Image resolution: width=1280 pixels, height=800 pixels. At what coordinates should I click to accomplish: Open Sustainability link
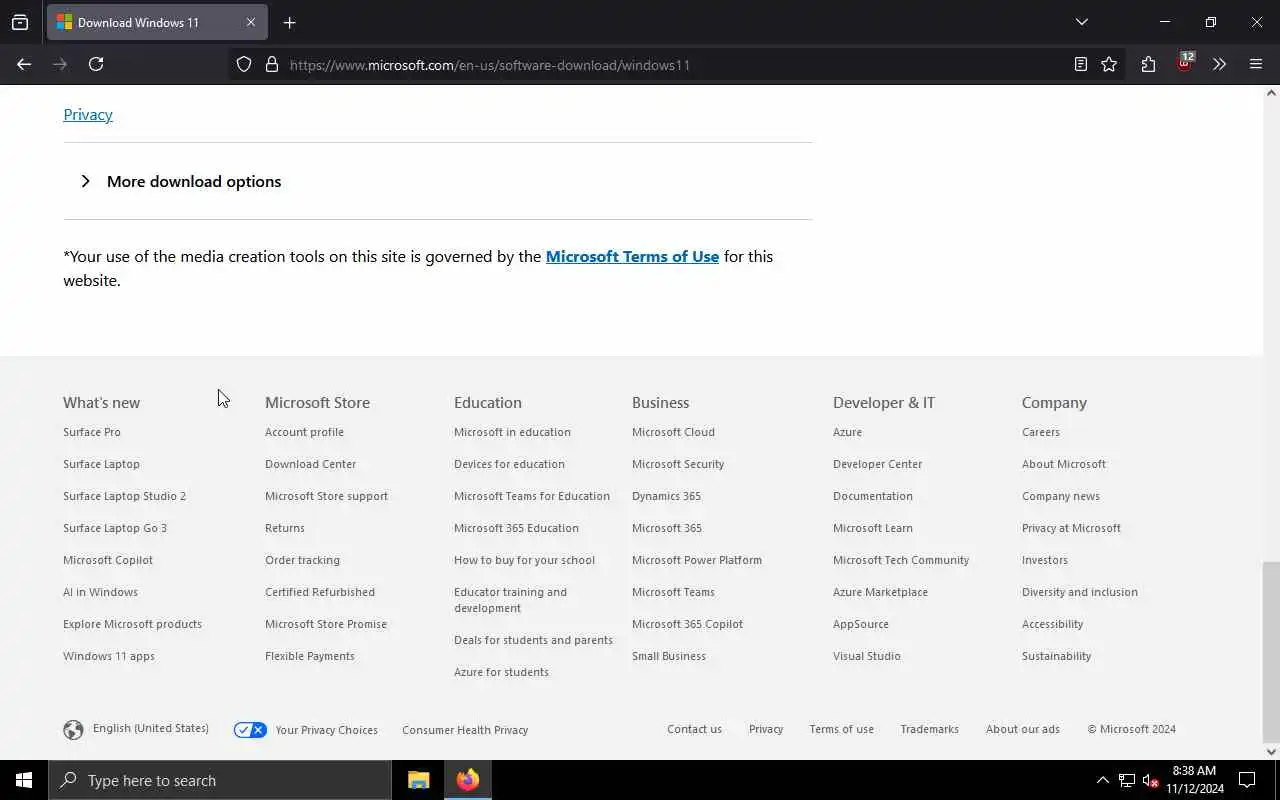1056,656
